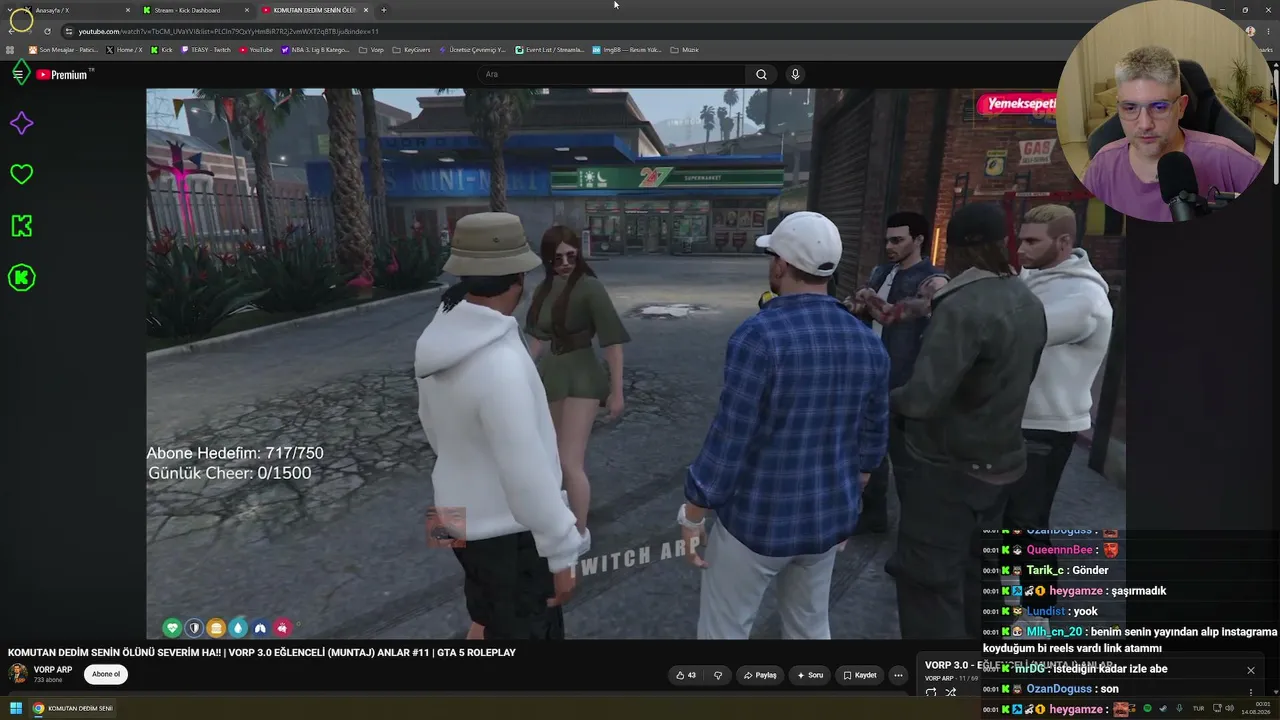The height and width of the screenshot is (720, 1280).
Task: Open Event List / Streamla bookmark
Action: pos(550,49)
